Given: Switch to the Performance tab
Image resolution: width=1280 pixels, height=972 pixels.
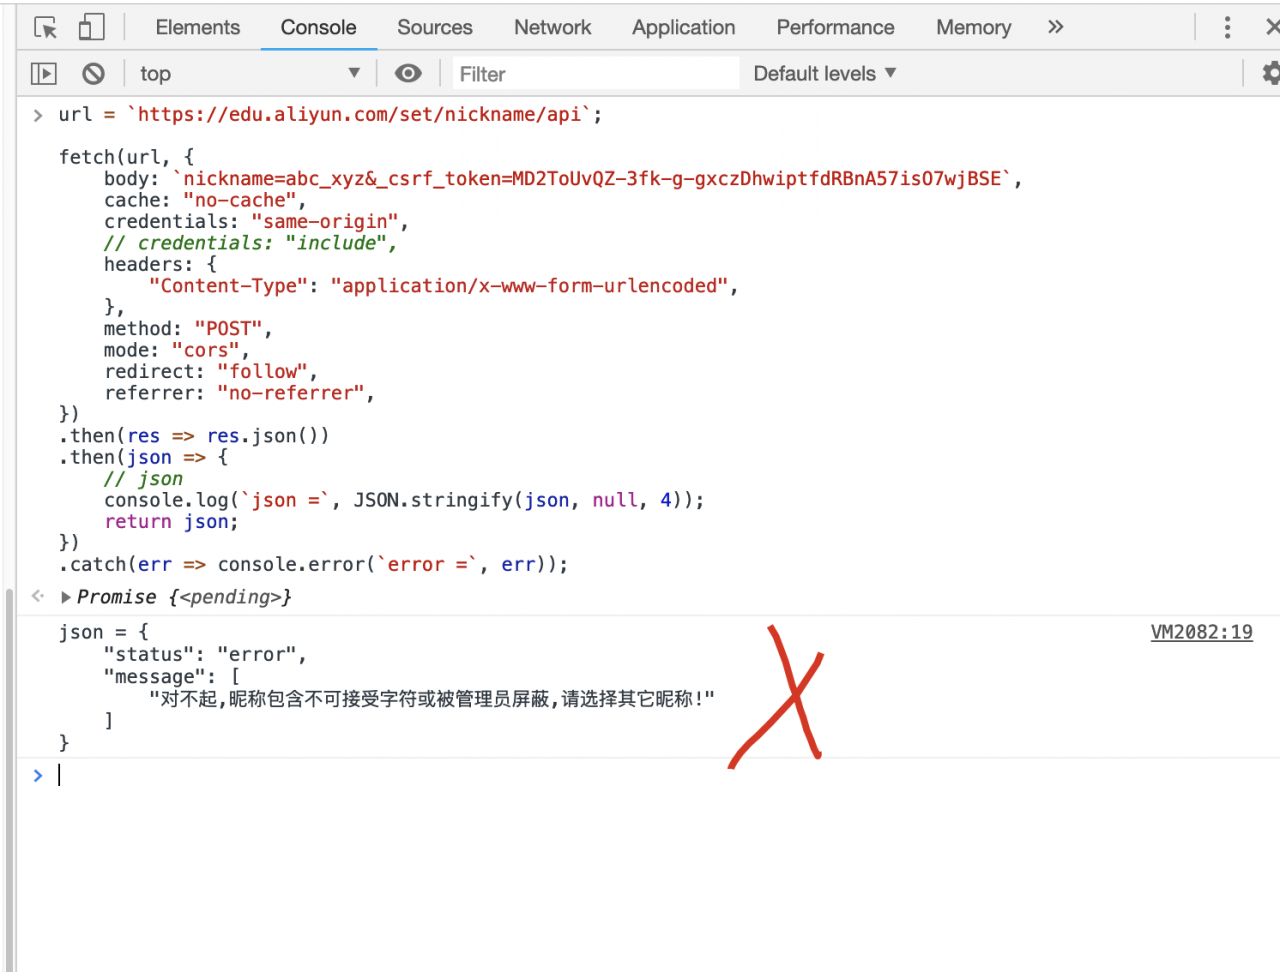Looking at the screenshot, I should pyautogui.click(x=836, y=27).
